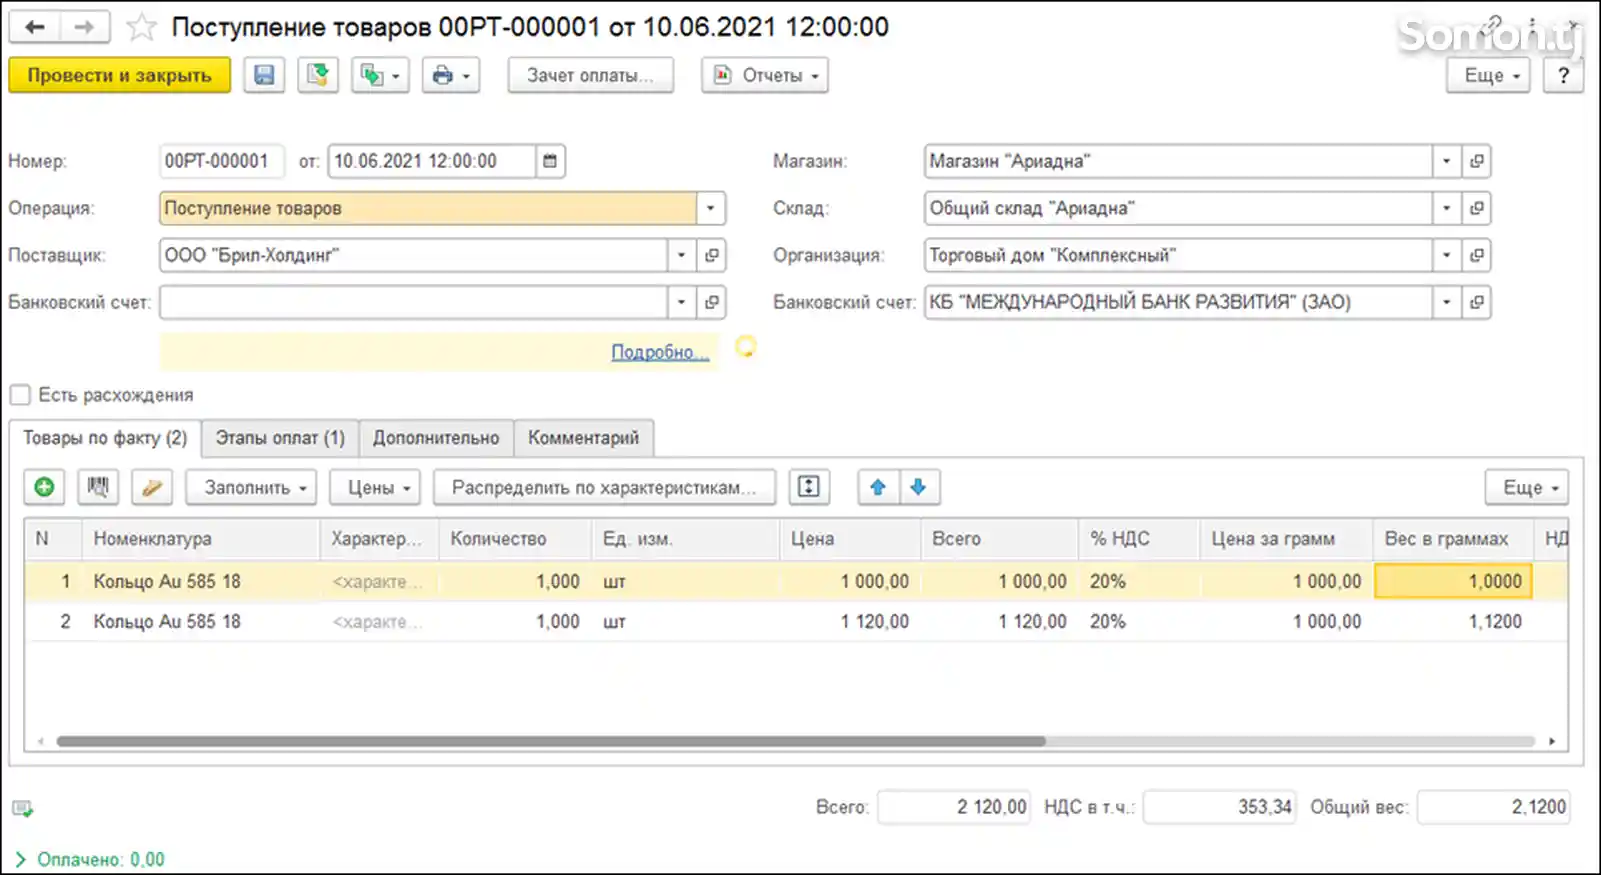The image size is (1601, 875).
Task: Open the Торговый дом "Комплексный" card icon
Action: coord(1476,255)
